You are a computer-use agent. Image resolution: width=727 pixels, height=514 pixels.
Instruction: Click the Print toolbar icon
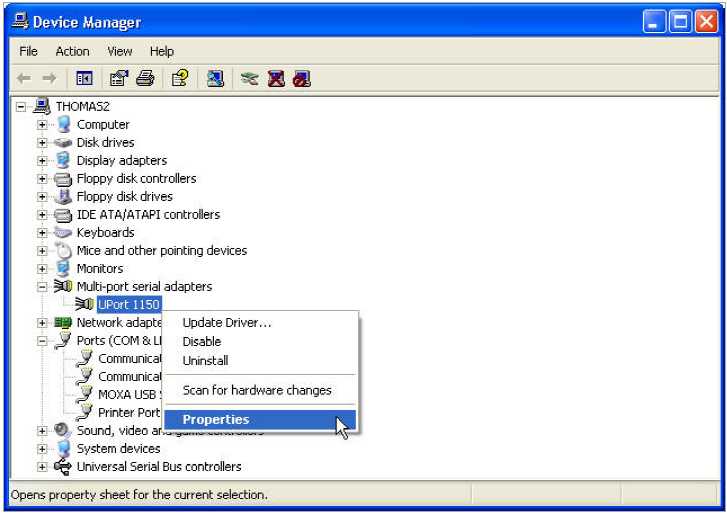145,78
